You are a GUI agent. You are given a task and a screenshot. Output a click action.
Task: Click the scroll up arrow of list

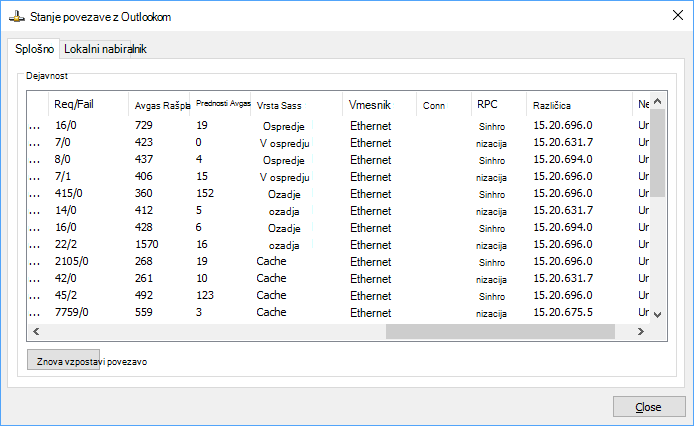pyautogui.click(x=658, y=101)
